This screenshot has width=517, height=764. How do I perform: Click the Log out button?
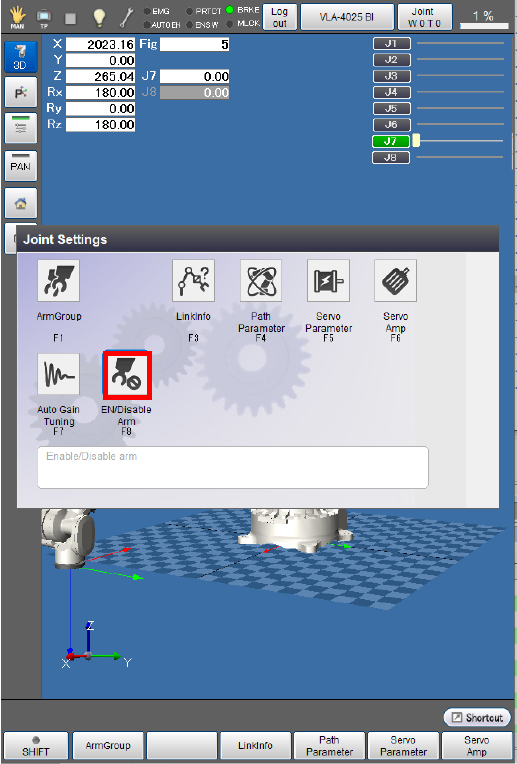280,17
